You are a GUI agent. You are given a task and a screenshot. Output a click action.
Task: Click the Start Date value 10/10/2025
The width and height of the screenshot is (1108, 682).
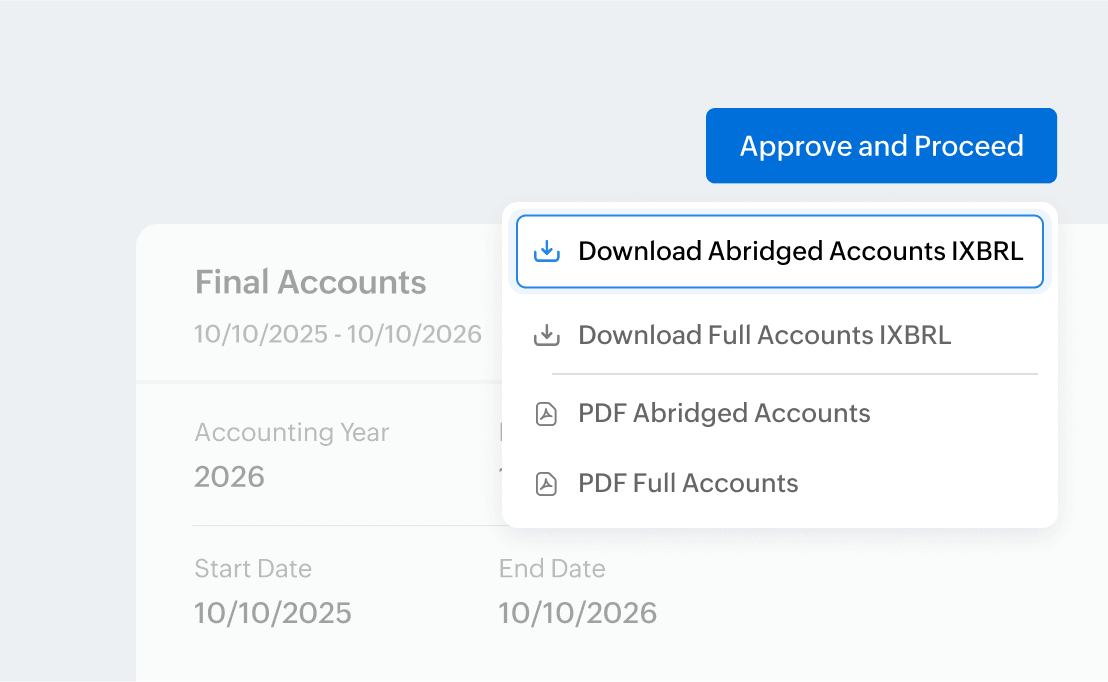[x=273, y=613]
